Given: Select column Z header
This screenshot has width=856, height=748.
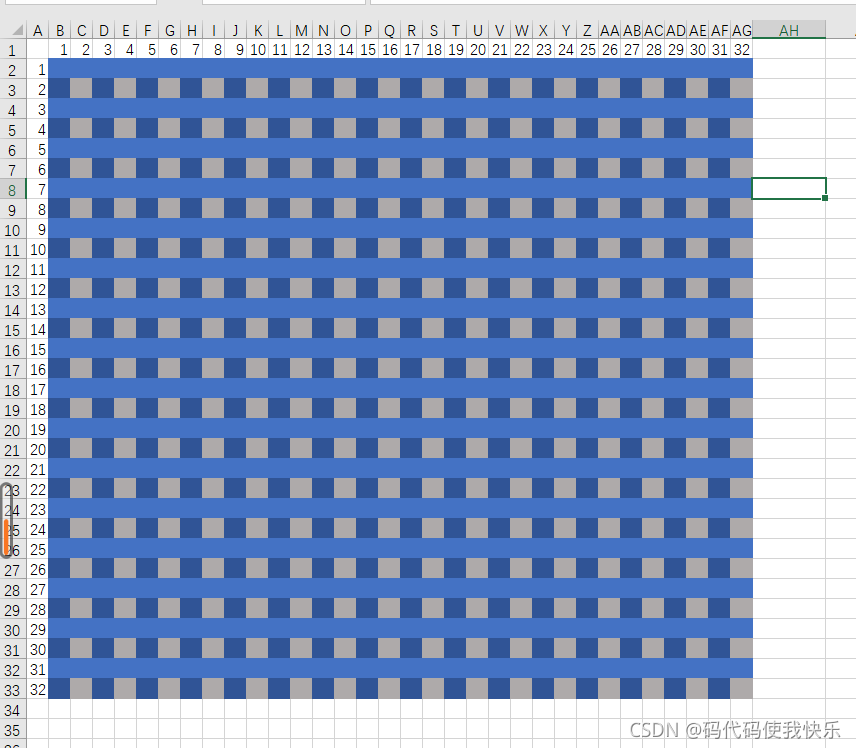Looking at the screenshot, I should click(x=587, y=31).
